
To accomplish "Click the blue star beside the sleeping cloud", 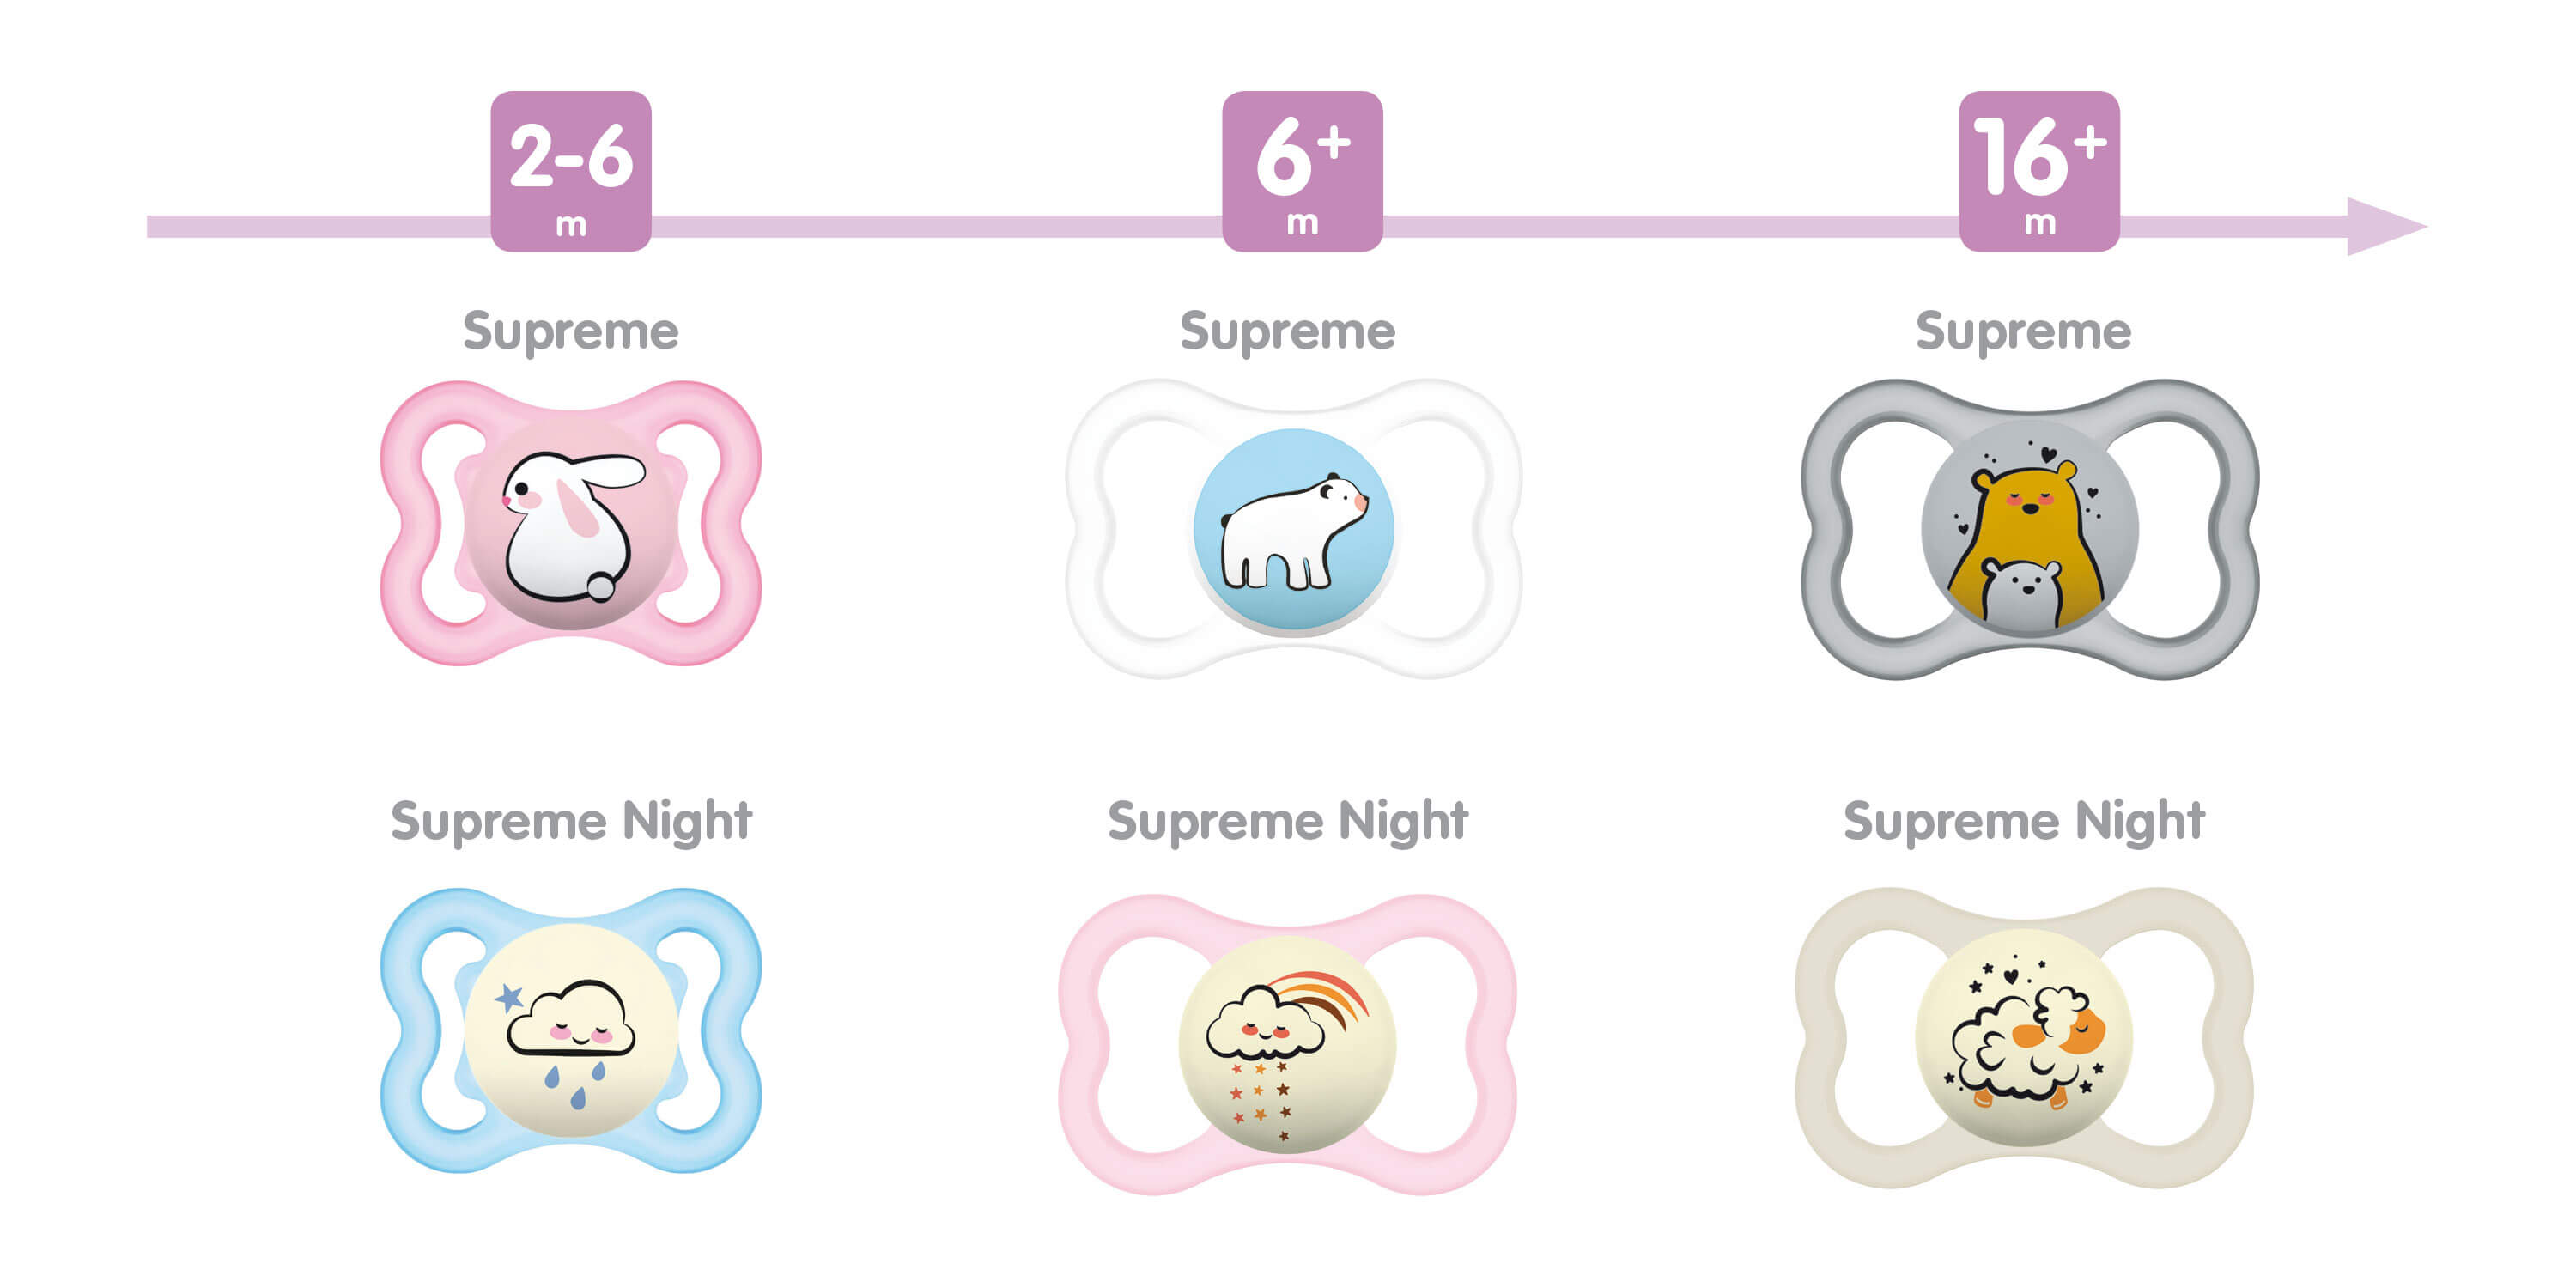I will pos(510,997).
